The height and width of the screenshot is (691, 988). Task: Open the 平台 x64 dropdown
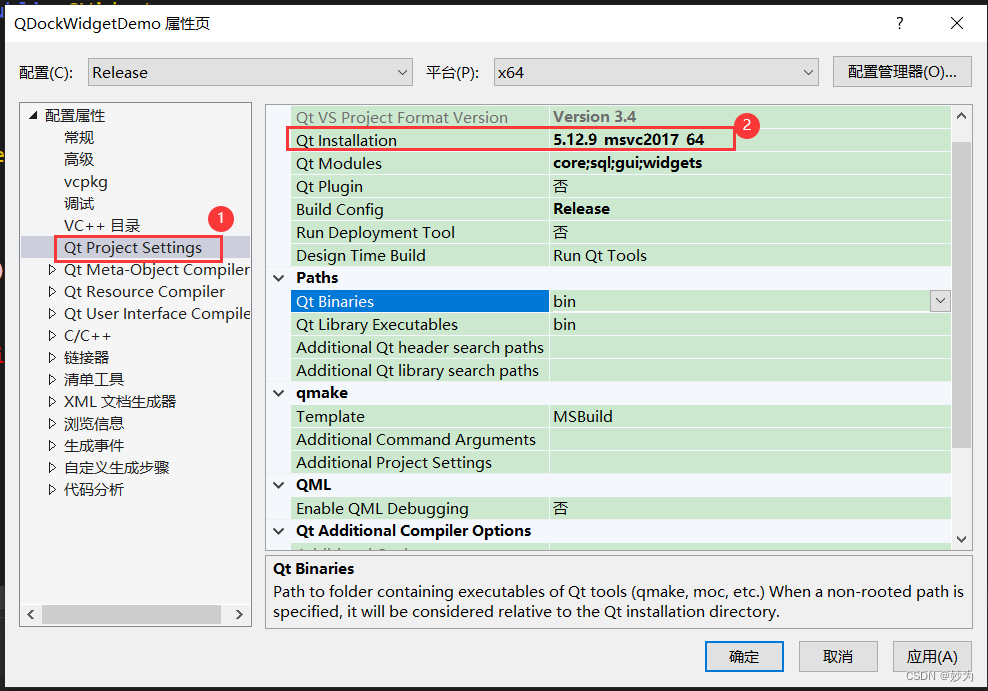coord(807,71)
